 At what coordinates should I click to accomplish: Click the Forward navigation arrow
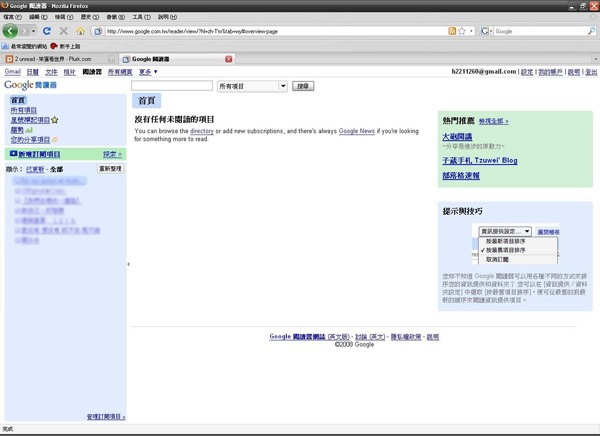[24, 31]
